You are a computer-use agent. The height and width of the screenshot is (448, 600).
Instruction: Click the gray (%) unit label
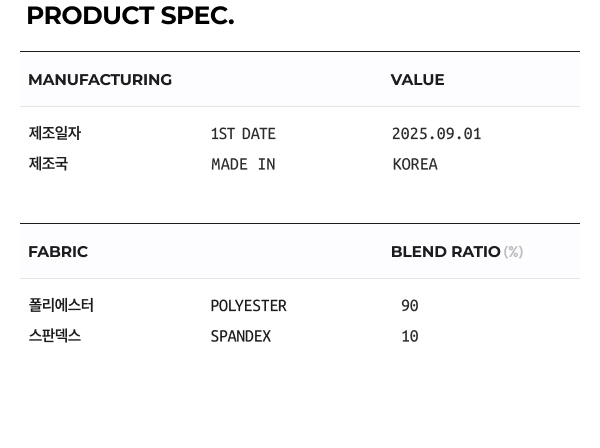click(x=513, y=252)
